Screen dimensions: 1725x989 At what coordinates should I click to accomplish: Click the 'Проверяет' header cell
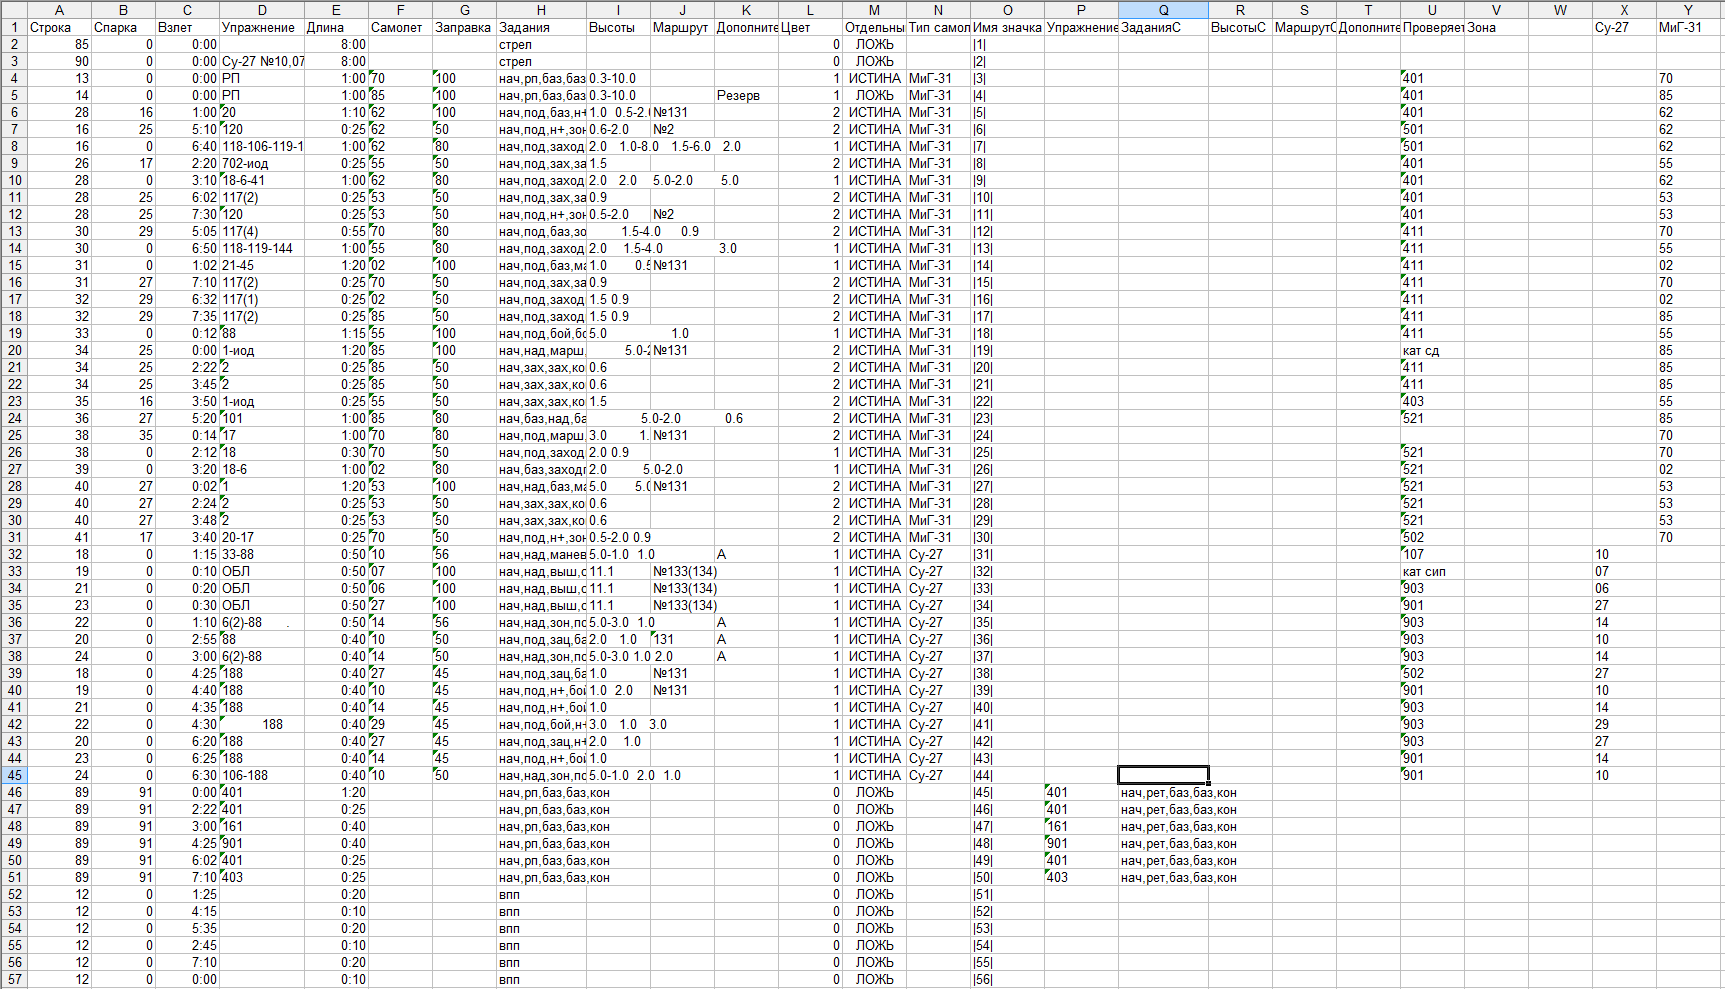click(1432, 27)
